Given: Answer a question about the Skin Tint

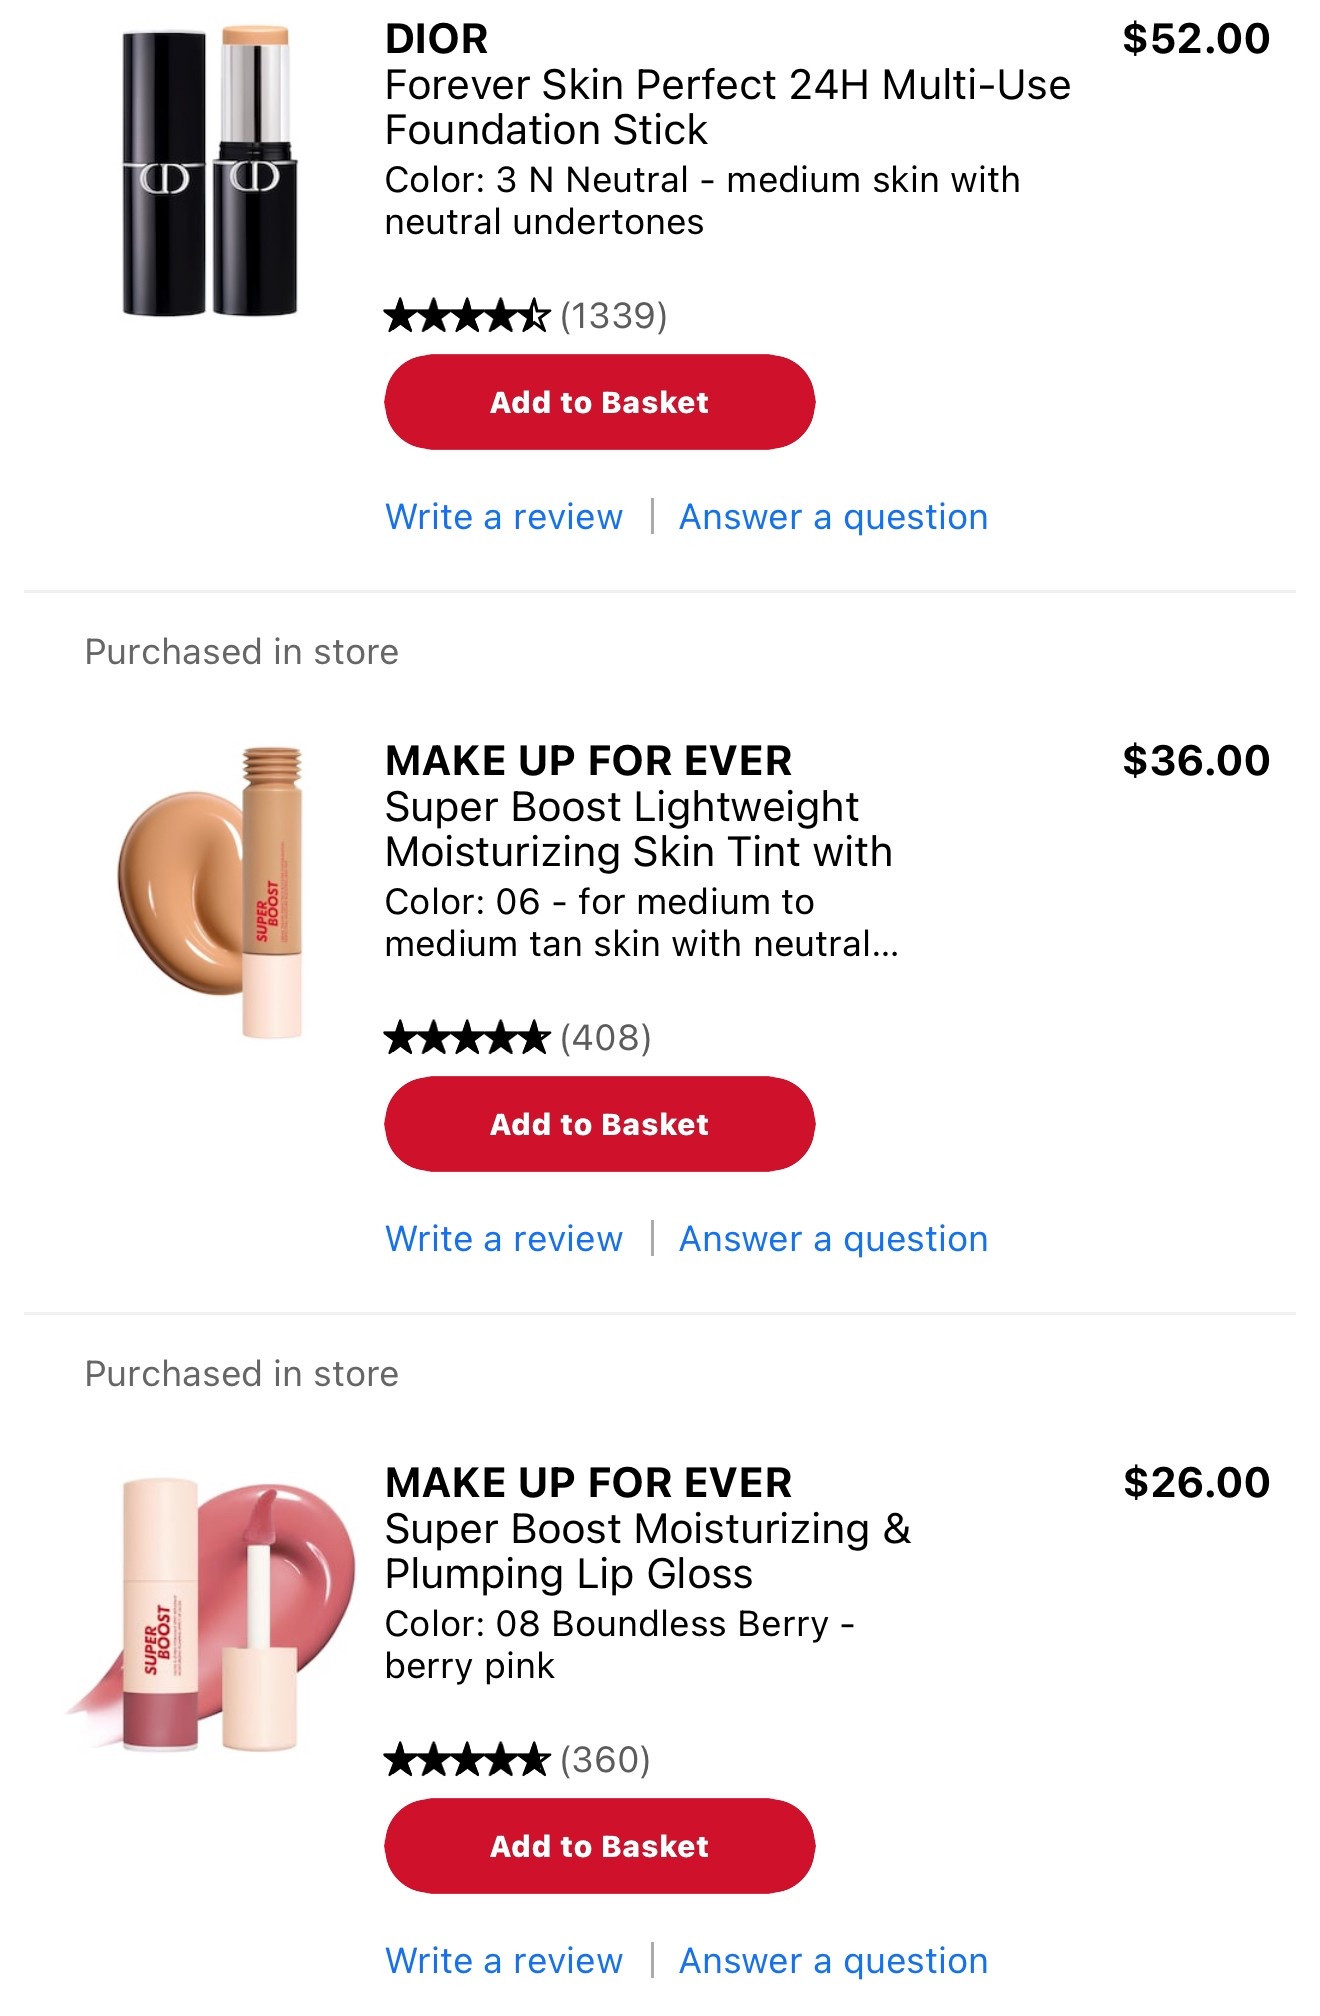Looking at the screenshot, I should click(831, 1238).
